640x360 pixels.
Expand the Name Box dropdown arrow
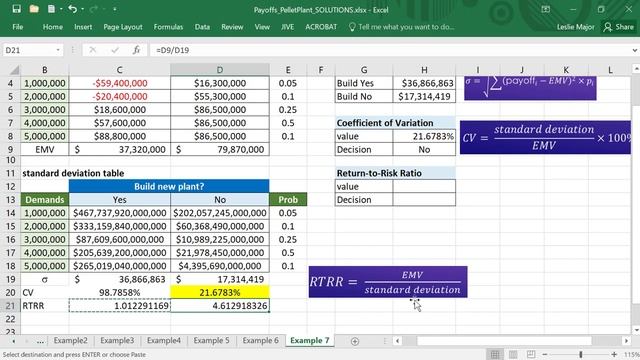point(58,50)
